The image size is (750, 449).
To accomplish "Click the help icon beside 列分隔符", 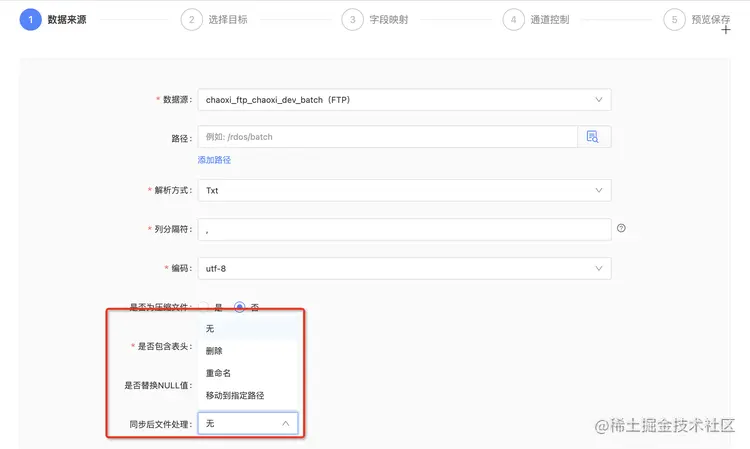I will pos(621,228).
